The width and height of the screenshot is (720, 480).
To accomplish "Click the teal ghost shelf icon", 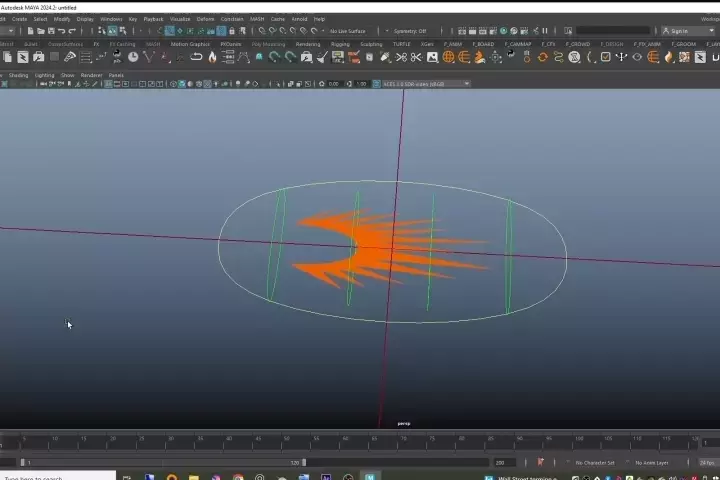I will (x=259, y=57).
